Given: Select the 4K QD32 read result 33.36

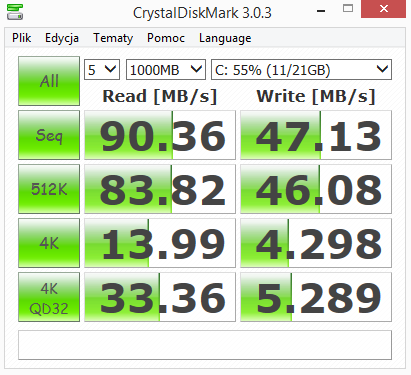Looking at the screenshot, I should pyautogui.click(x=160, y=297).
